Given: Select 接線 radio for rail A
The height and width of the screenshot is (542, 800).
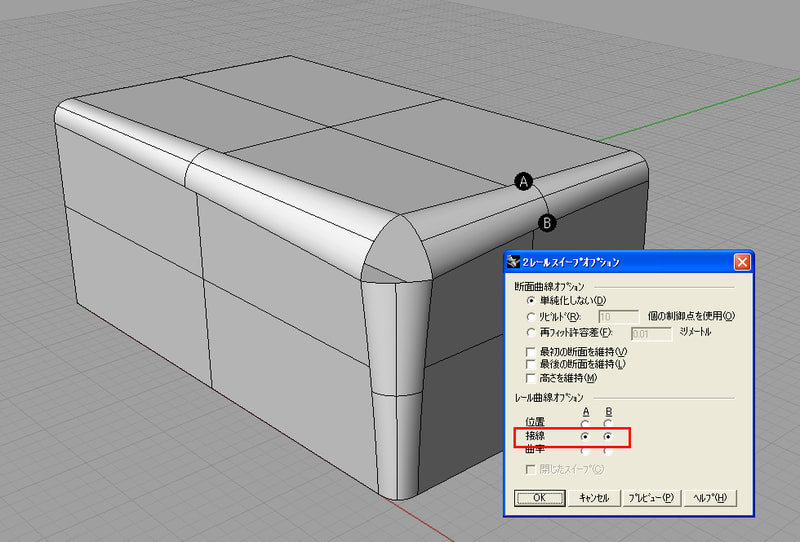Looking at the screenshot, I should [x=585, y=438].
